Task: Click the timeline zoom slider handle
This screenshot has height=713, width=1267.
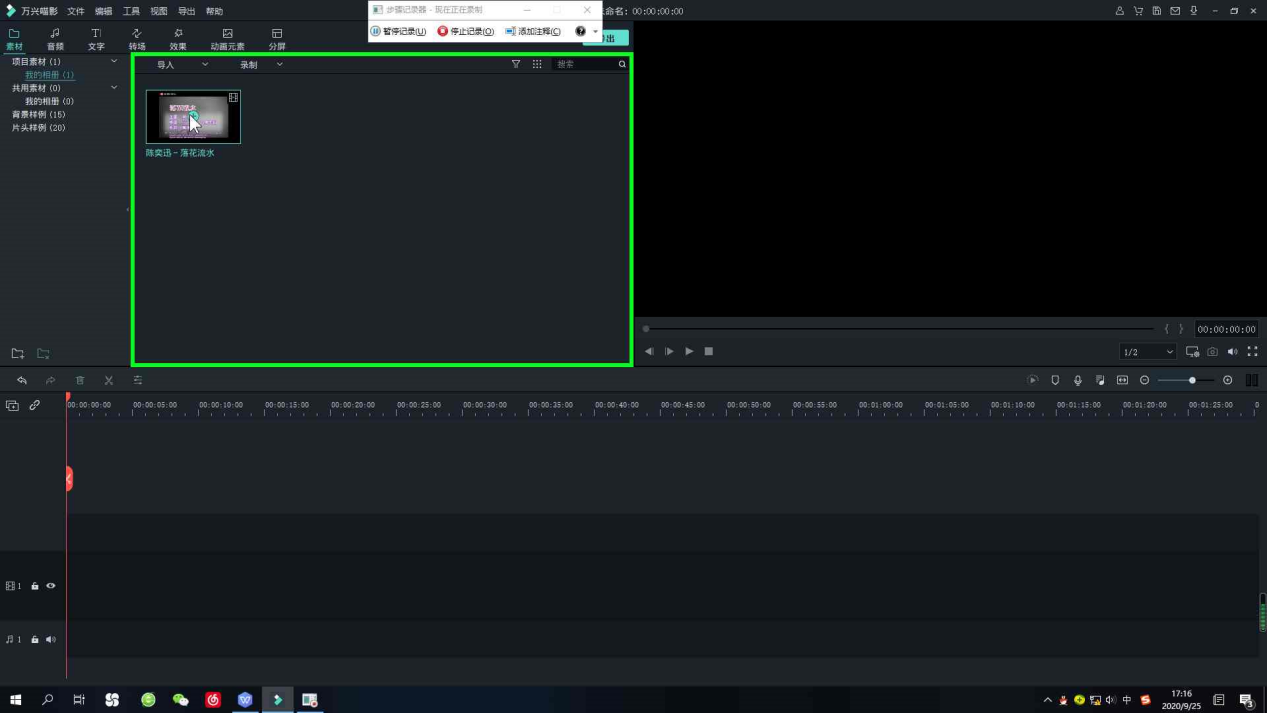Action: (1192, 380)
